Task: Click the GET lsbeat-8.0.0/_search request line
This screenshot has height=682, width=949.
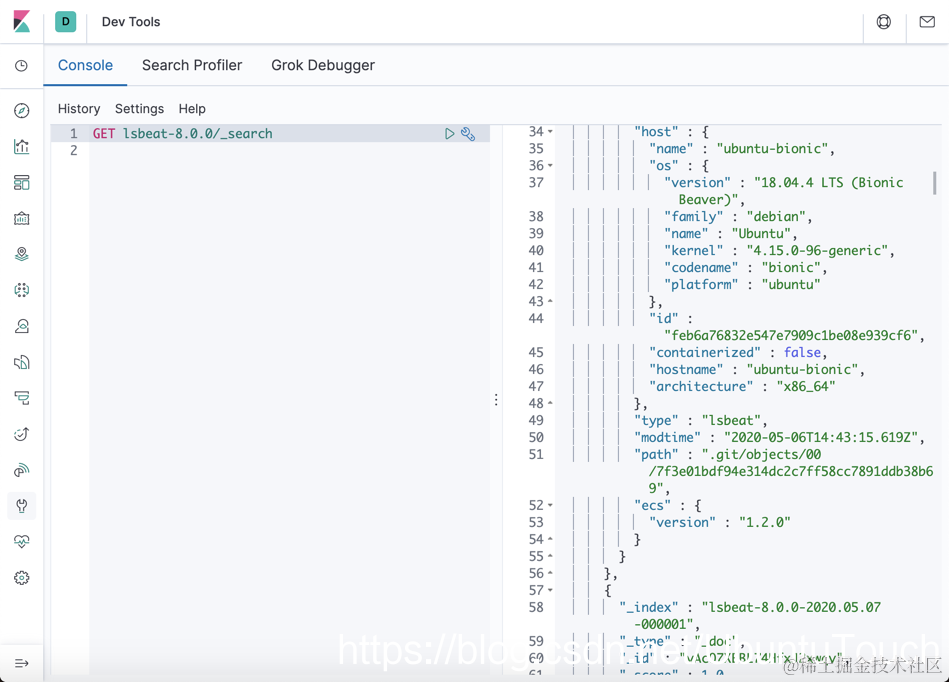Action: [182, 134]
